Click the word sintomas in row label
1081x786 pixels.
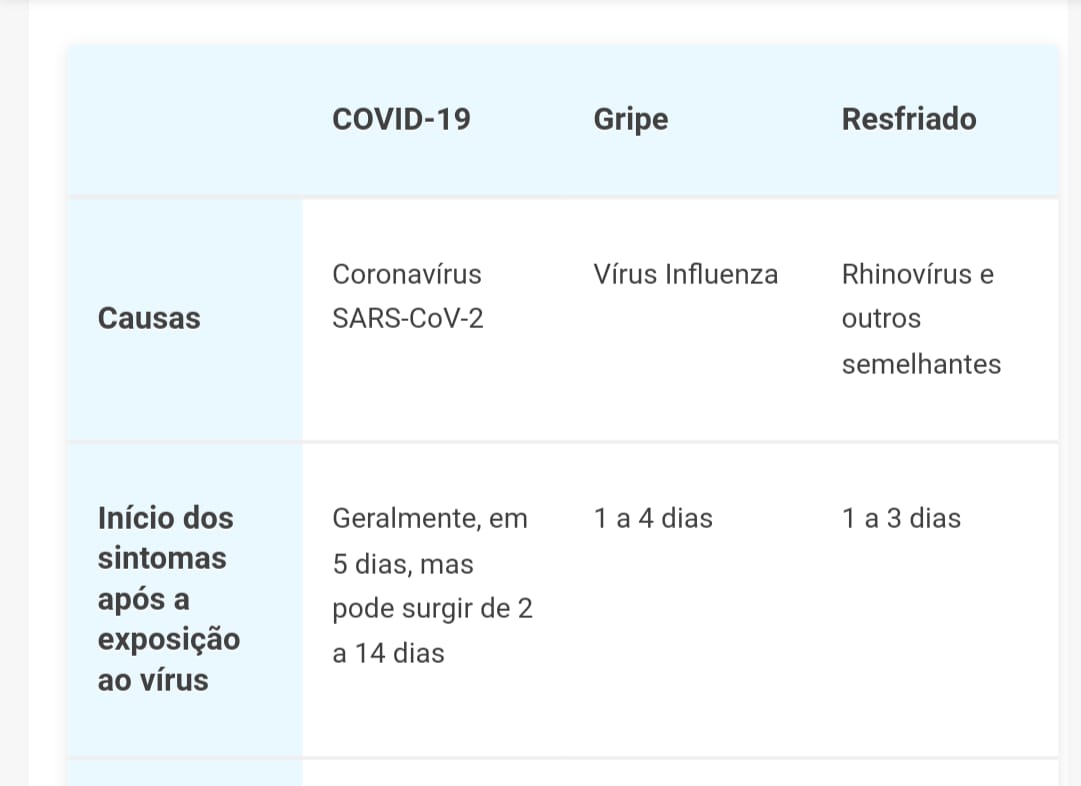(162, 558)
